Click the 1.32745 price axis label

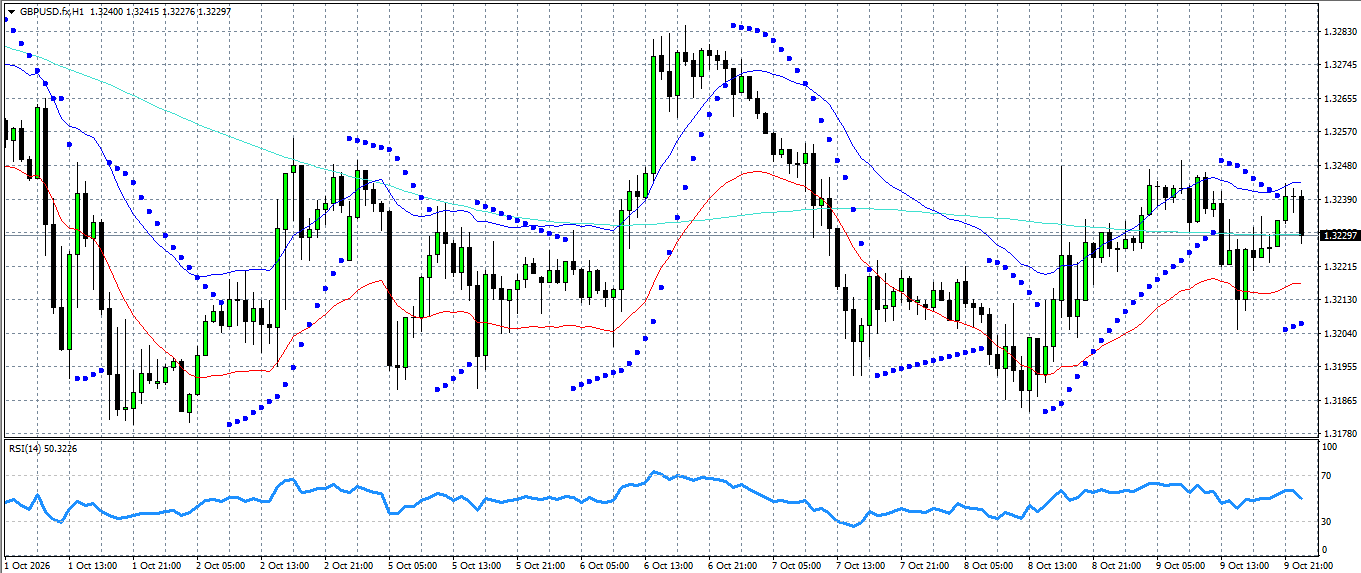click(1339, 65)
